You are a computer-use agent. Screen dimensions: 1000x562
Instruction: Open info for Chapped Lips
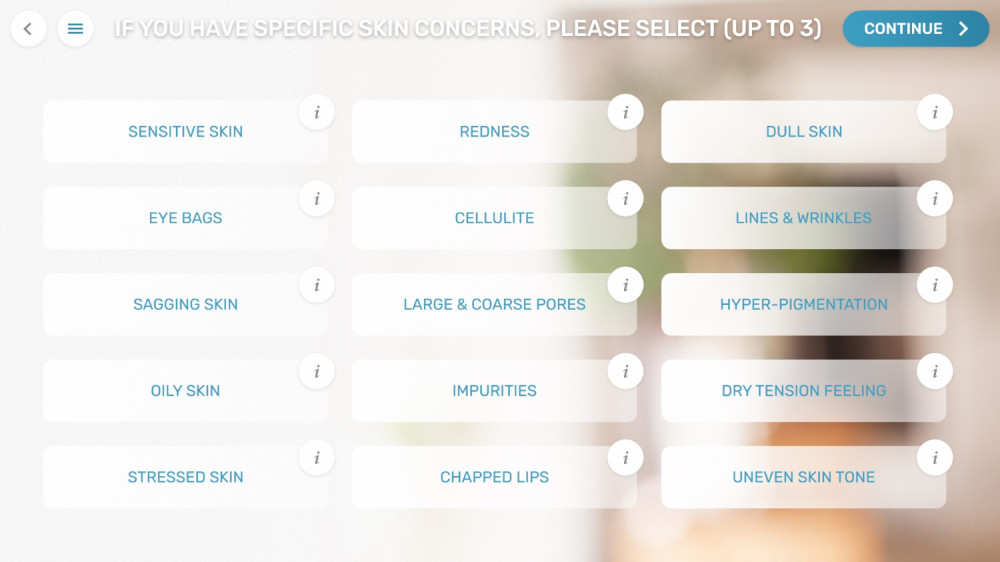pos(626,458)
